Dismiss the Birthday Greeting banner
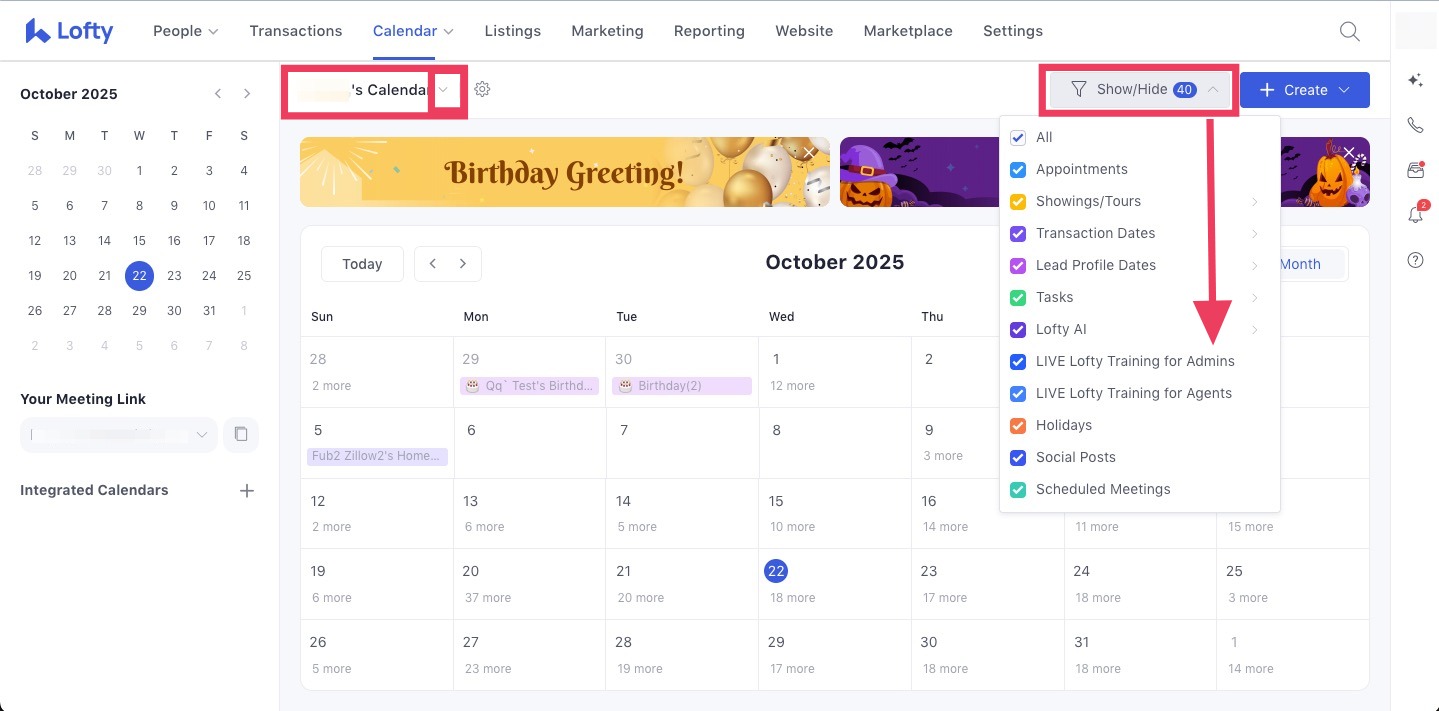Screen dimensions: 1439x711 pos(809,153)
